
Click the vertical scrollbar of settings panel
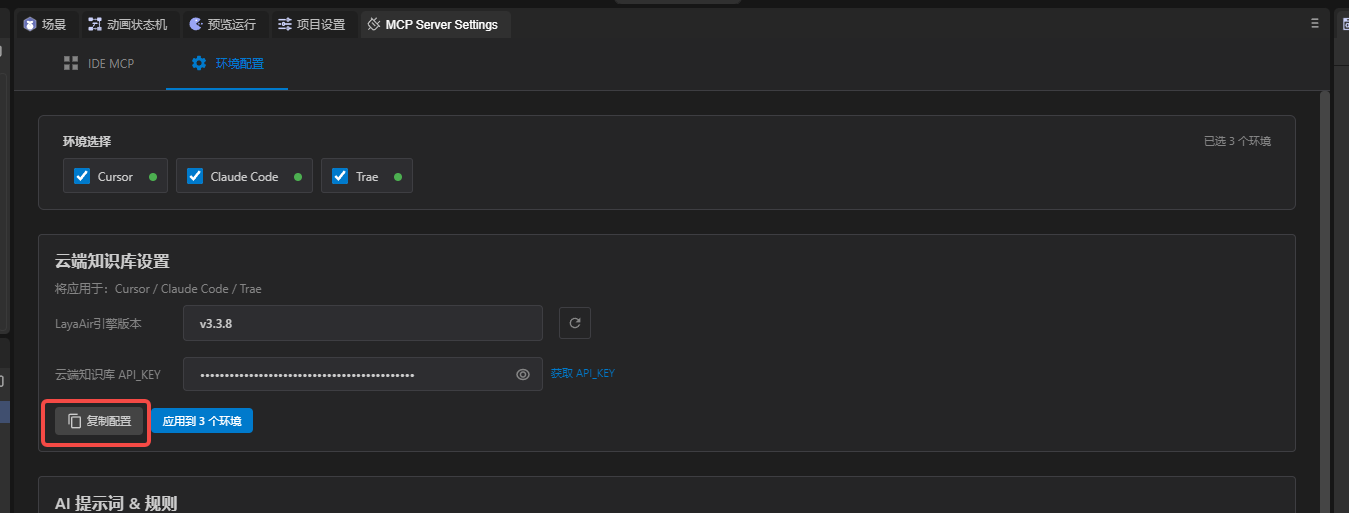(1325, 300)
